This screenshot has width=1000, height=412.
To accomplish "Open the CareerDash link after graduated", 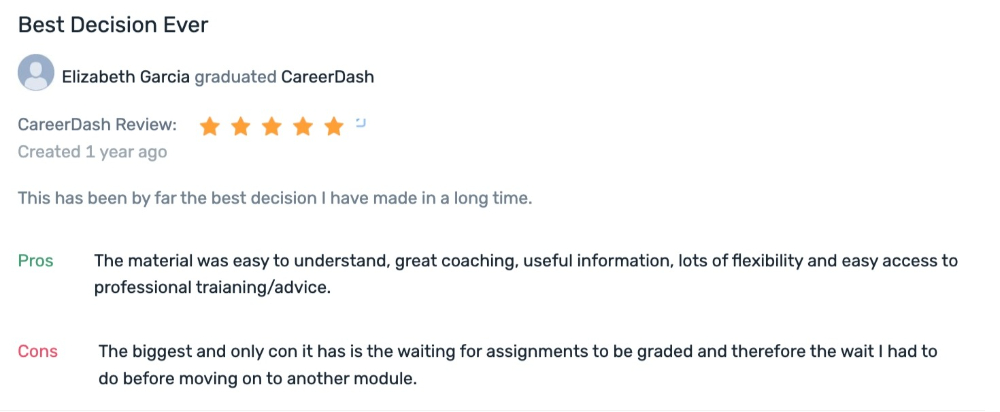I will point(328,77).
